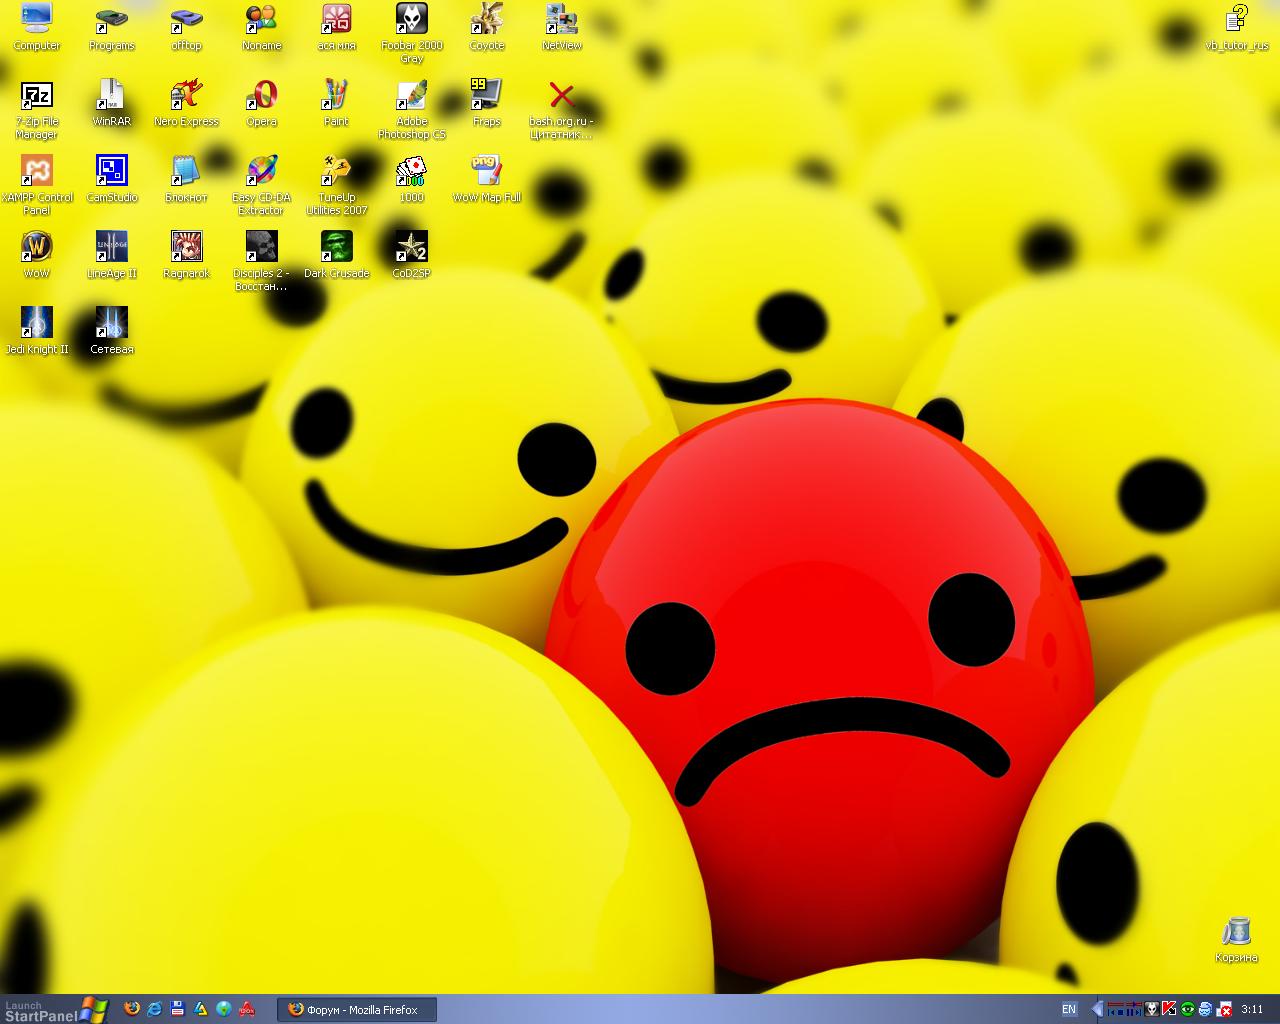Open the Opera browser shortcut

262,104
